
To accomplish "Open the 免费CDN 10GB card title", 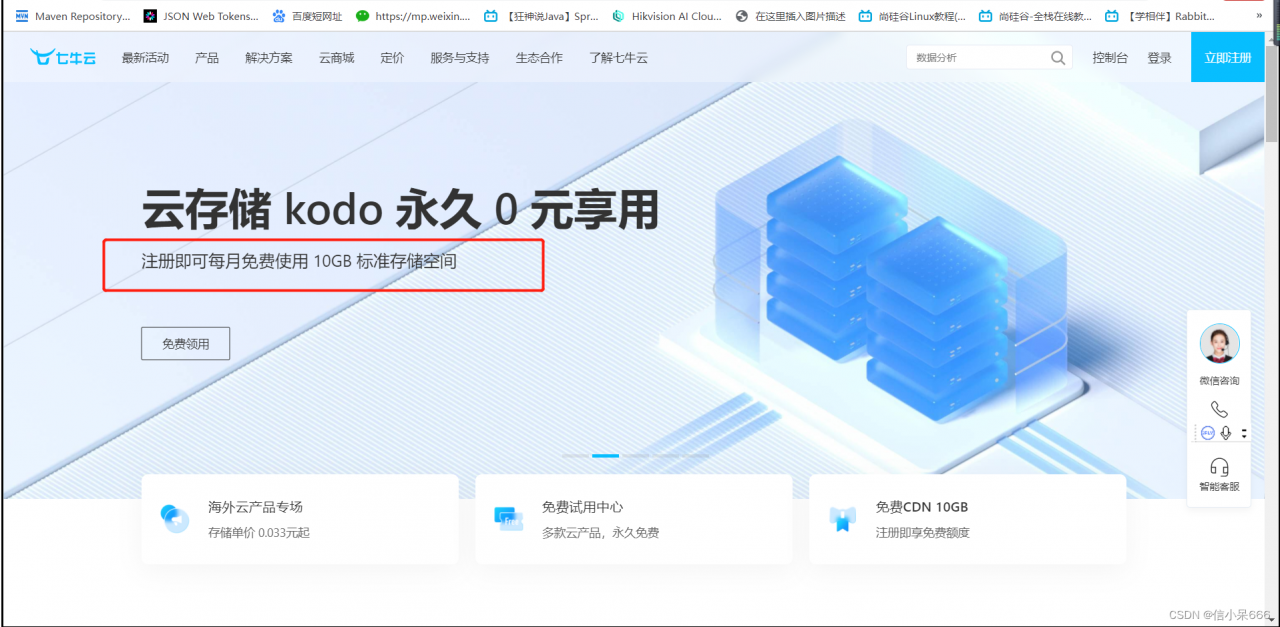I will 922,507.
